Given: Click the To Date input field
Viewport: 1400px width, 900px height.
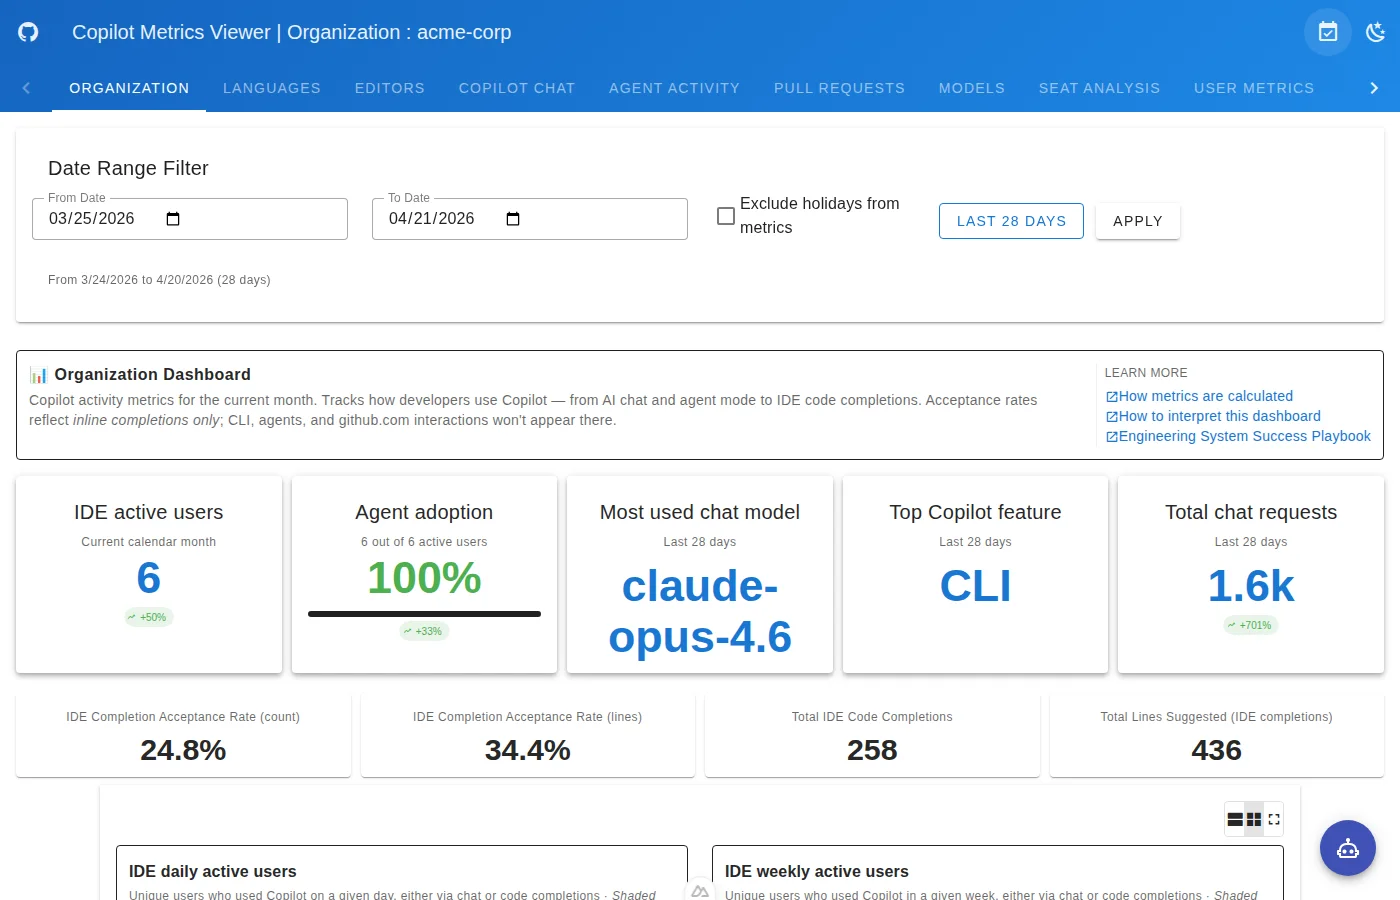Looking at the screenshot, I should click(530, 219).
